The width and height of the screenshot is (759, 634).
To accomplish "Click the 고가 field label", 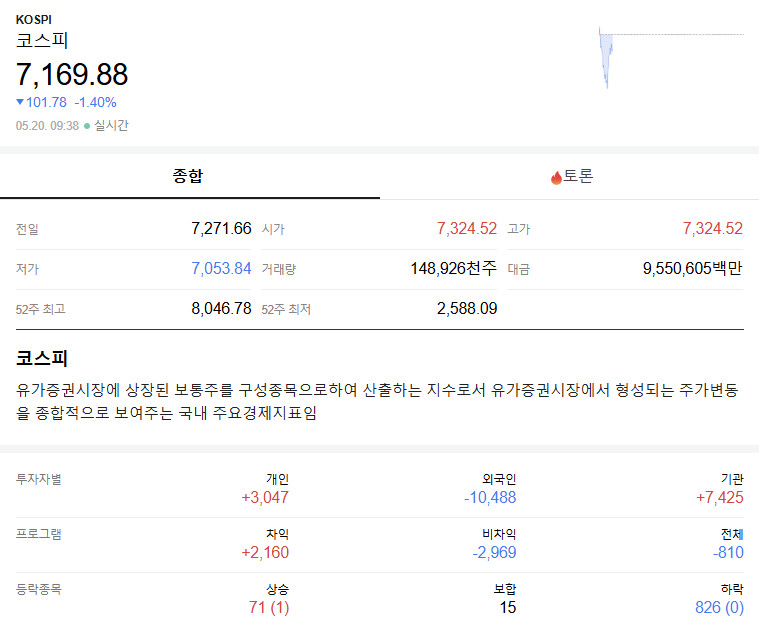I will tap(518, 229).
